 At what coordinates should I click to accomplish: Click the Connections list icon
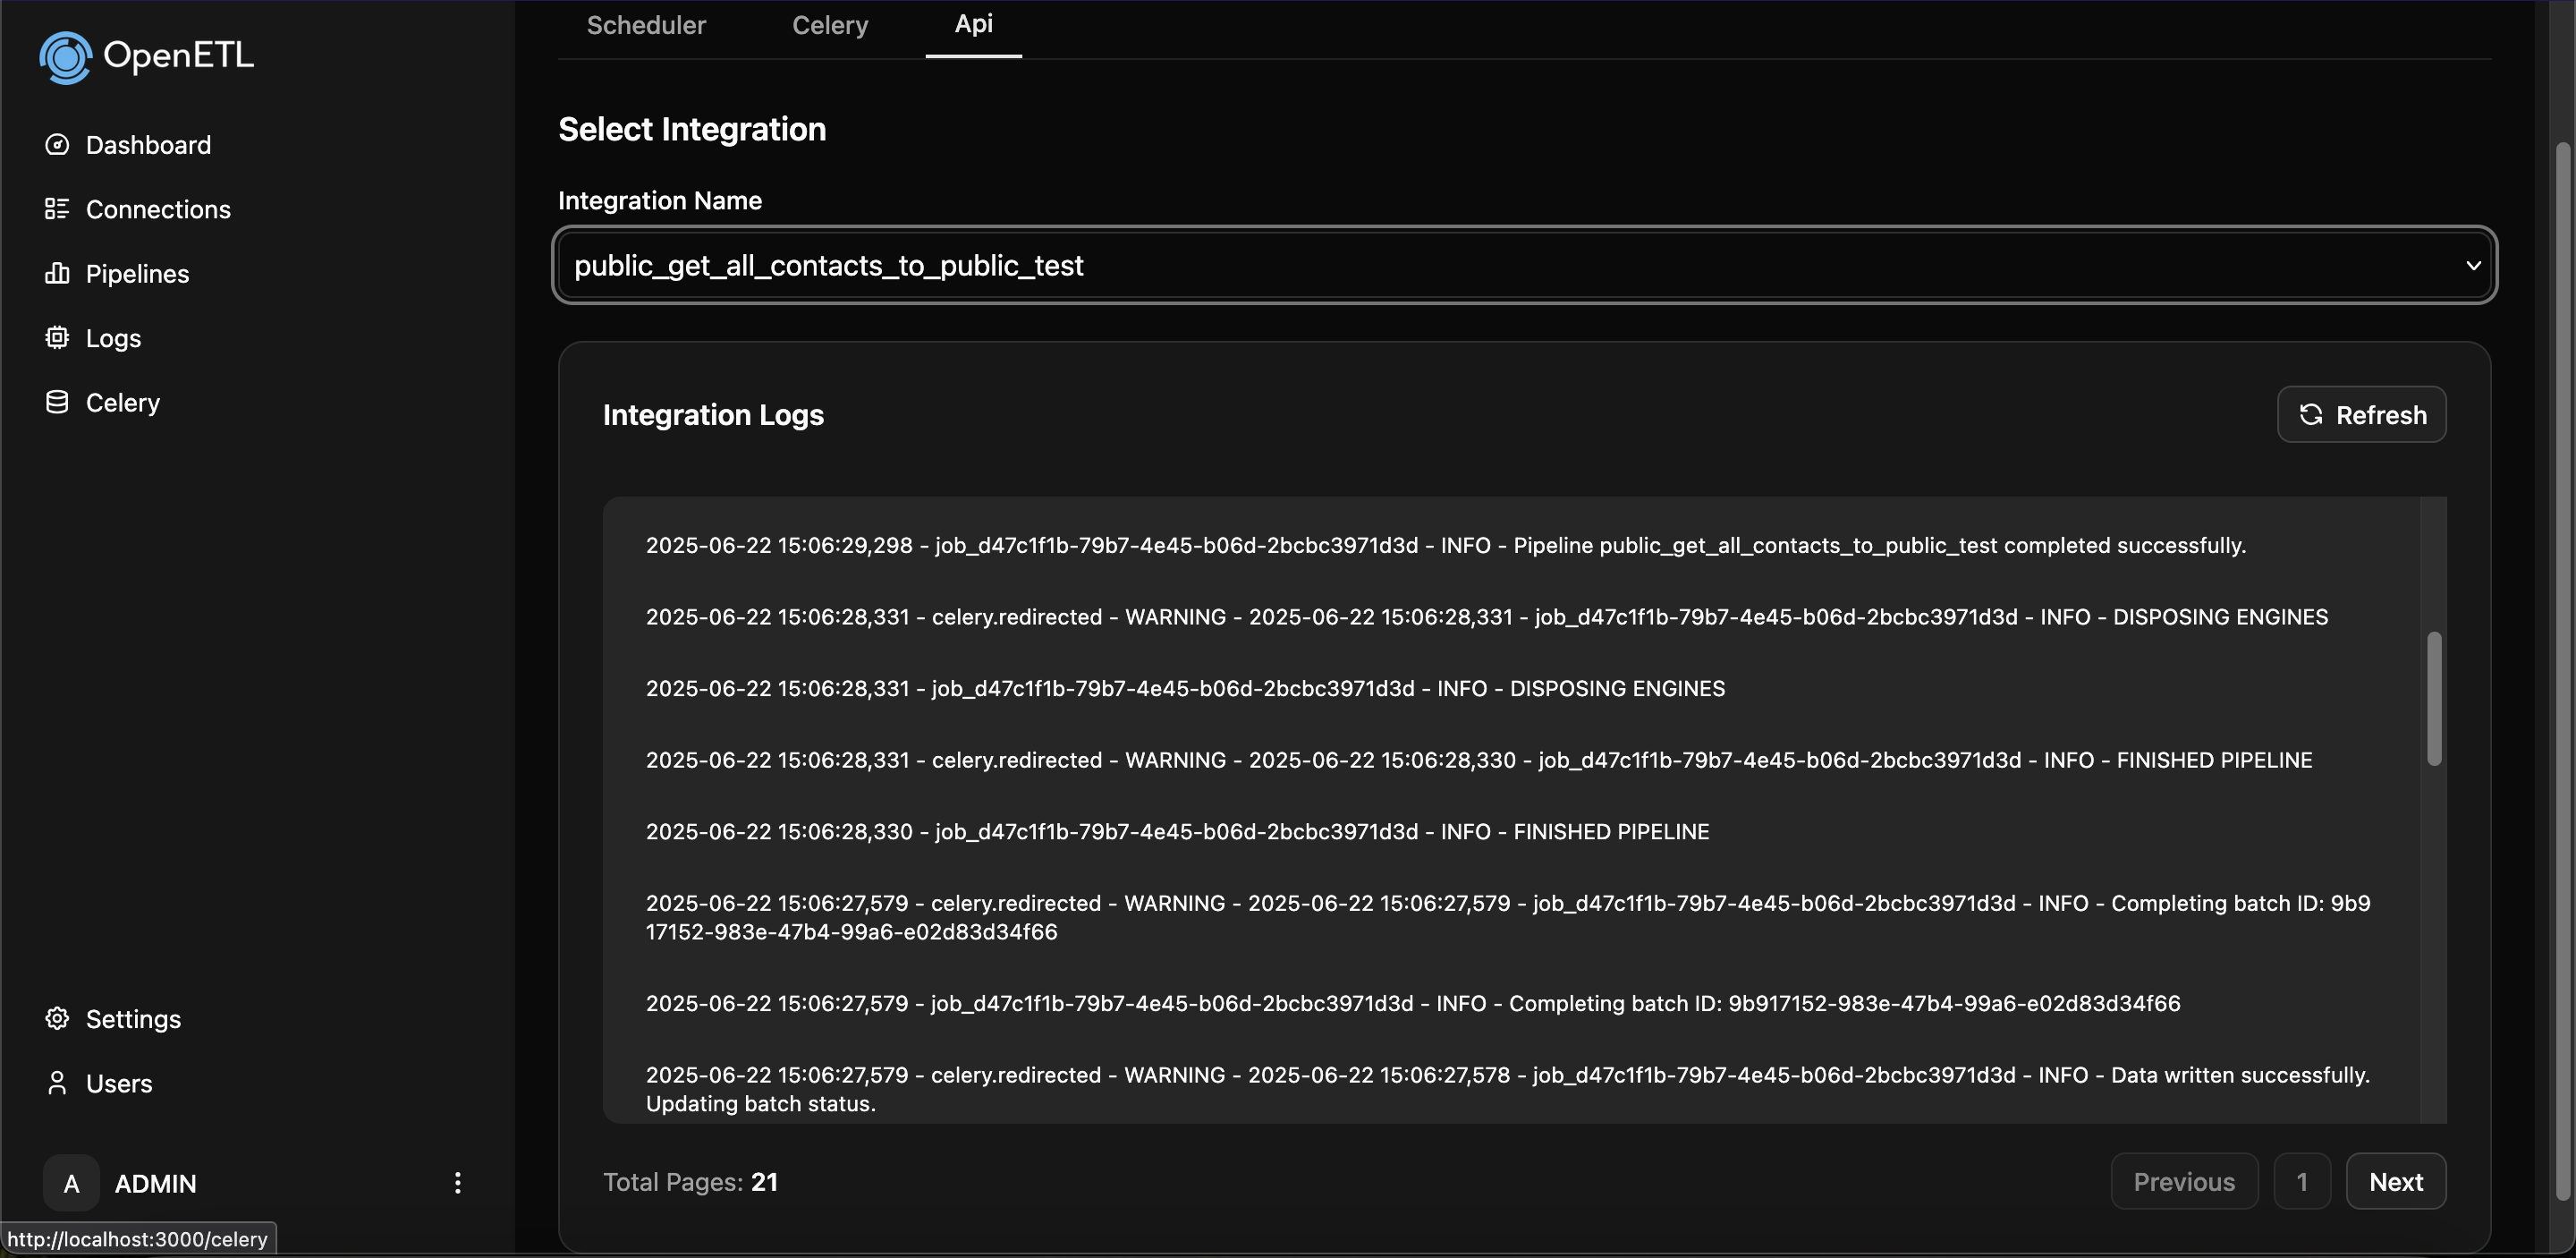(x=57, y=209)
